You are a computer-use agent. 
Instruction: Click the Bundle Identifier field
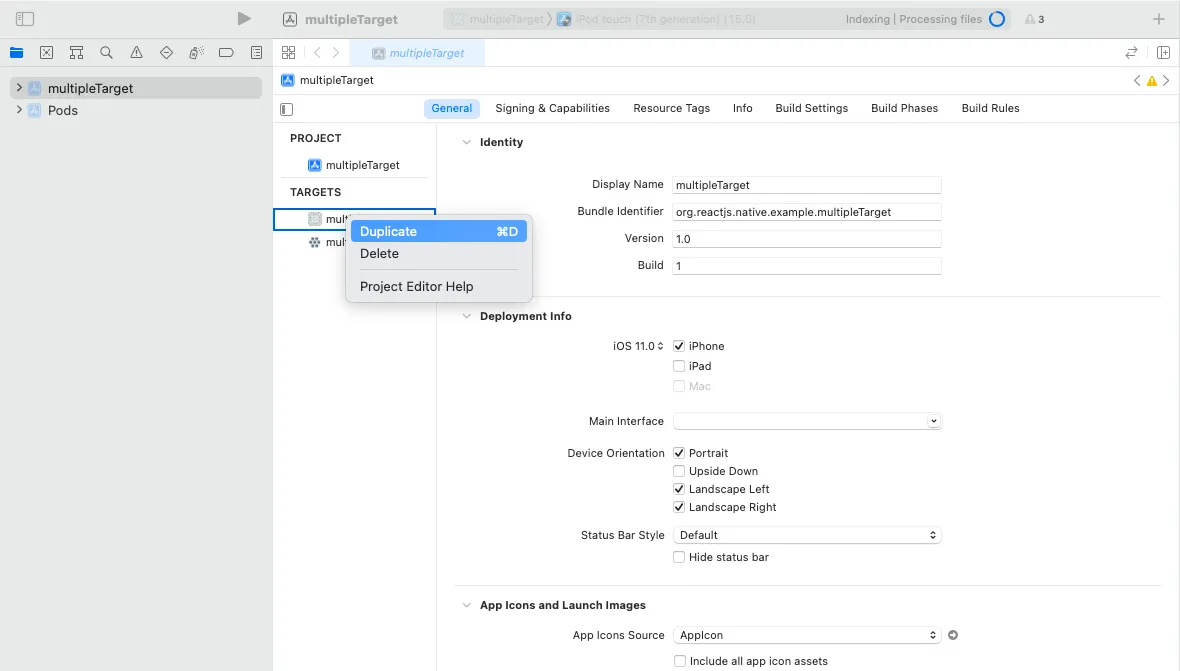click(x=807, y=212)
